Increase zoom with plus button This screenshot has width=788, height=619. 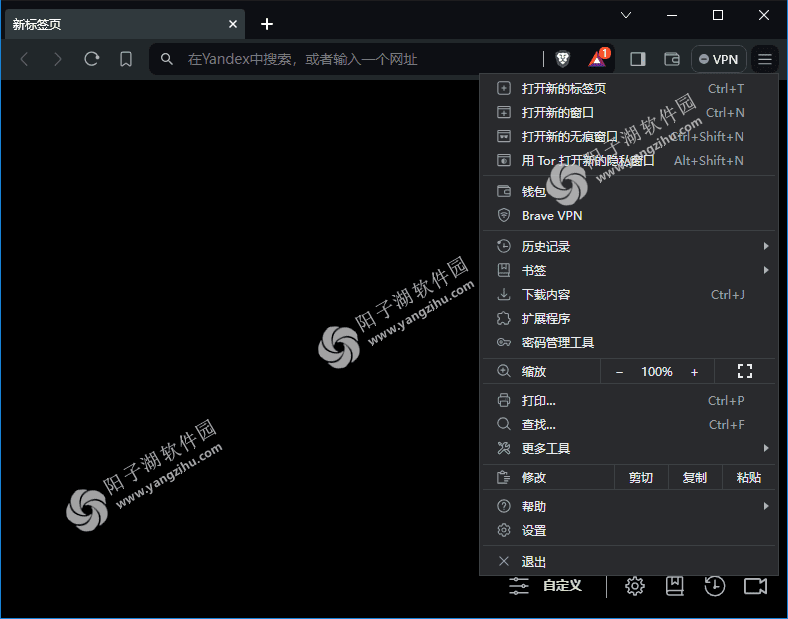(x=694, y=372)
